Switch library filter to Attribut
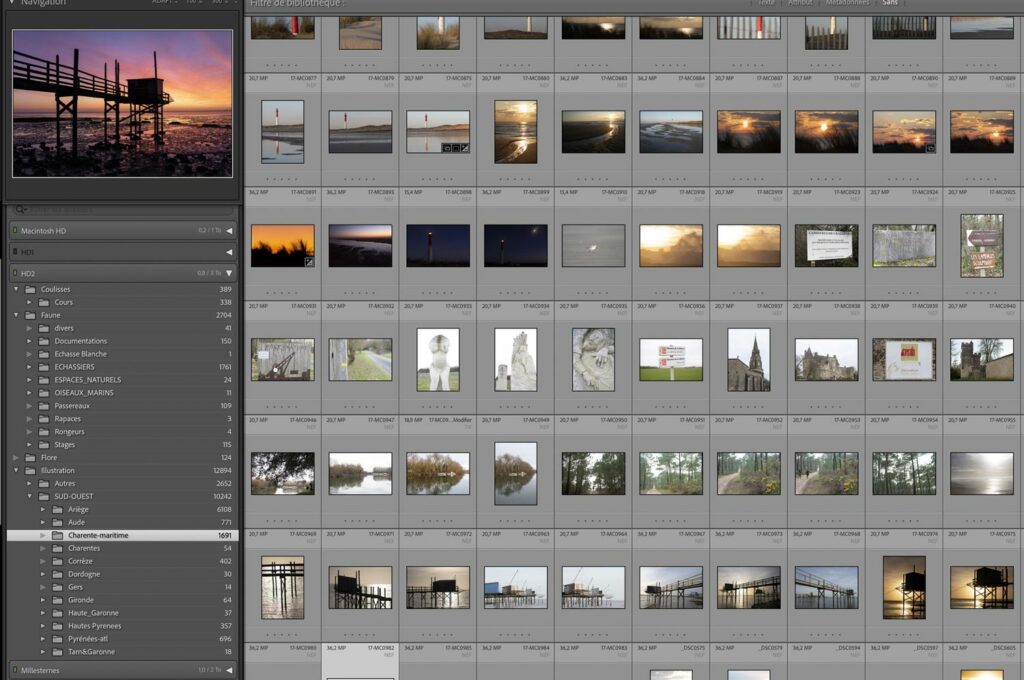The width and height of the screenshot is (1024, 680). click(801, 3)
